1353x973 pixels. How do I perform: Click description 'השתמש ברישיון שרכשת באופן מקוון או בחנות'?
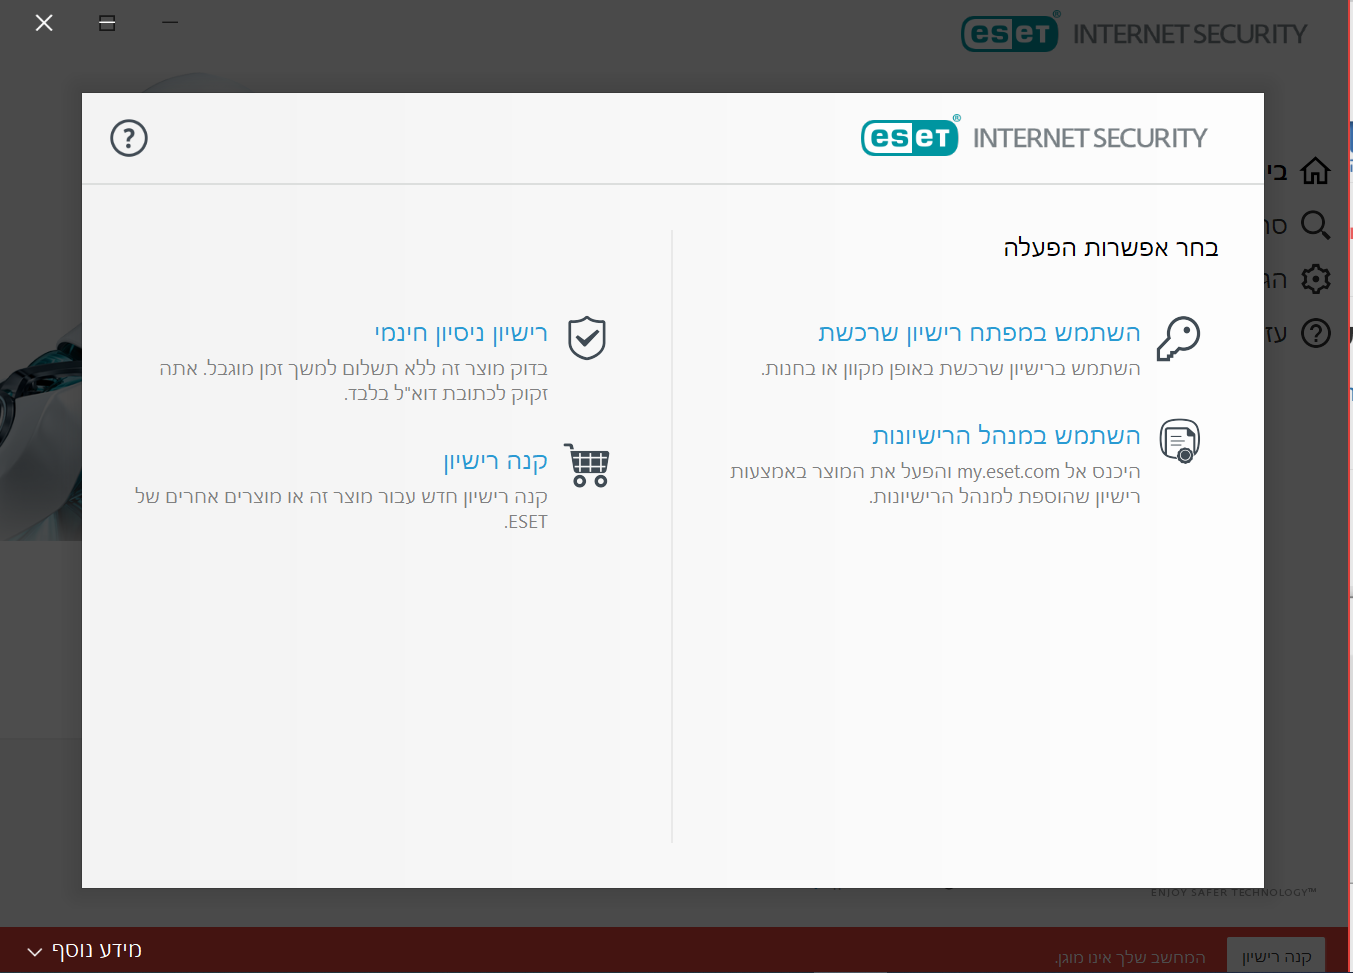(951, 369)
